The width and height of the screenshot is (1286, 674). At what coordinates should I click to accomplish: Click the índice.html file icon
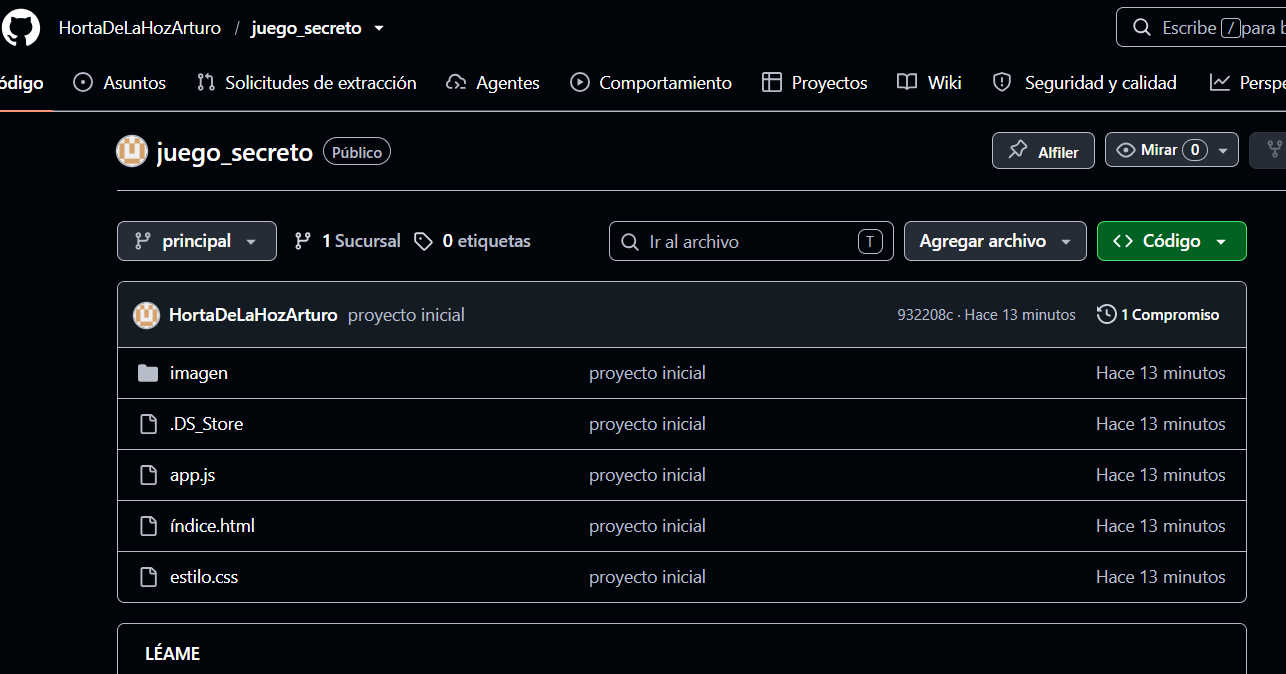pyautogui.click(x=148, y=526)
